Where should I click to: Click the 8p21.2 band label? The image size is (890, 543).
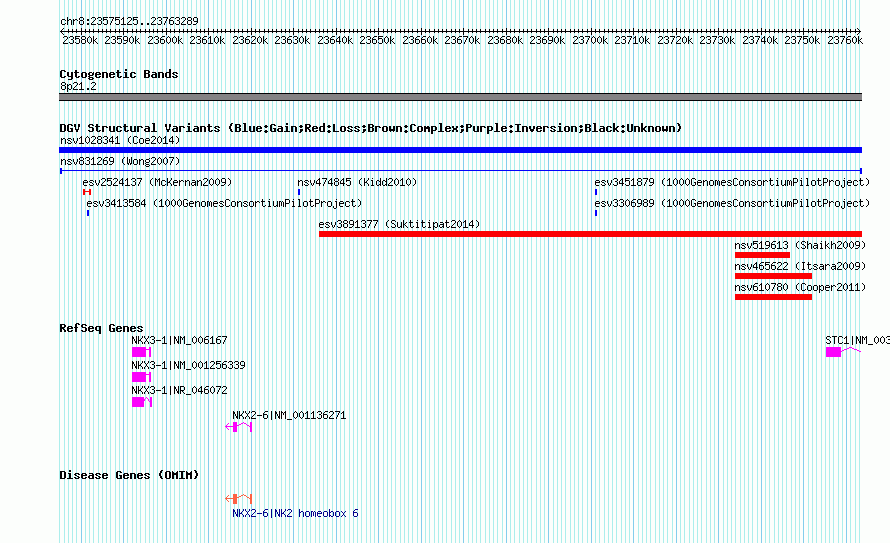pyautogui.click(x=78, y=86)
